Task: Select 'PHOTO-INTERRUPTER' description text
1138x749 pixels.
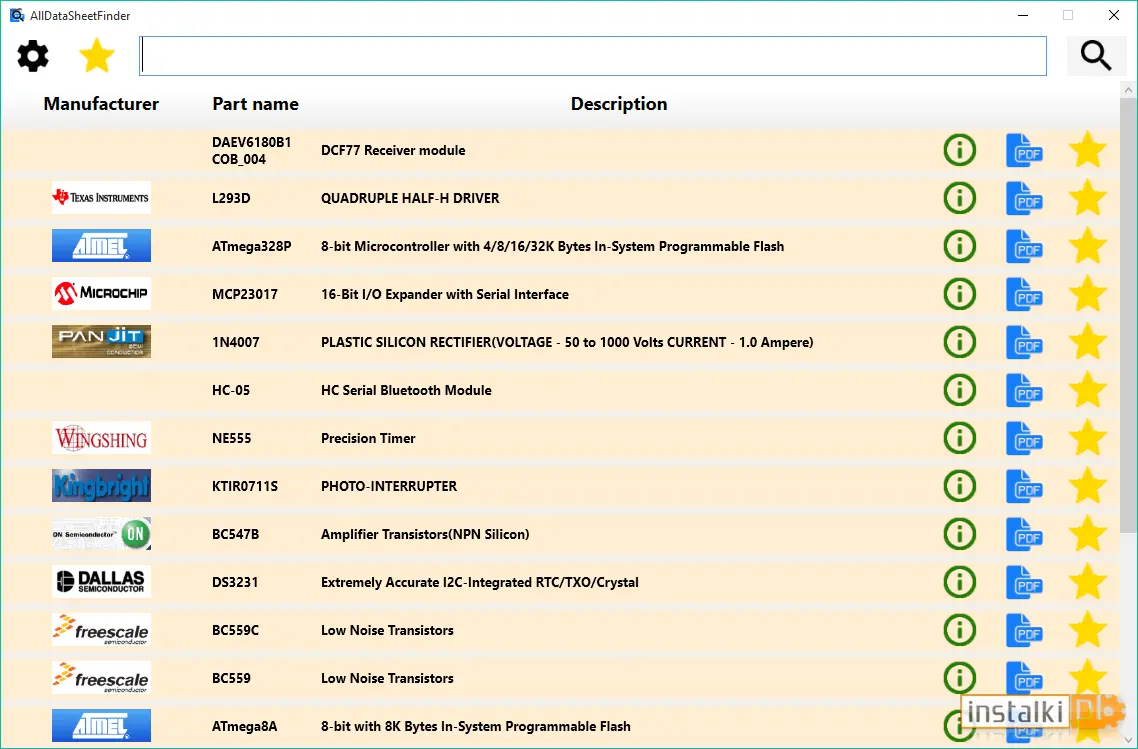Action: tap(389, 486)
